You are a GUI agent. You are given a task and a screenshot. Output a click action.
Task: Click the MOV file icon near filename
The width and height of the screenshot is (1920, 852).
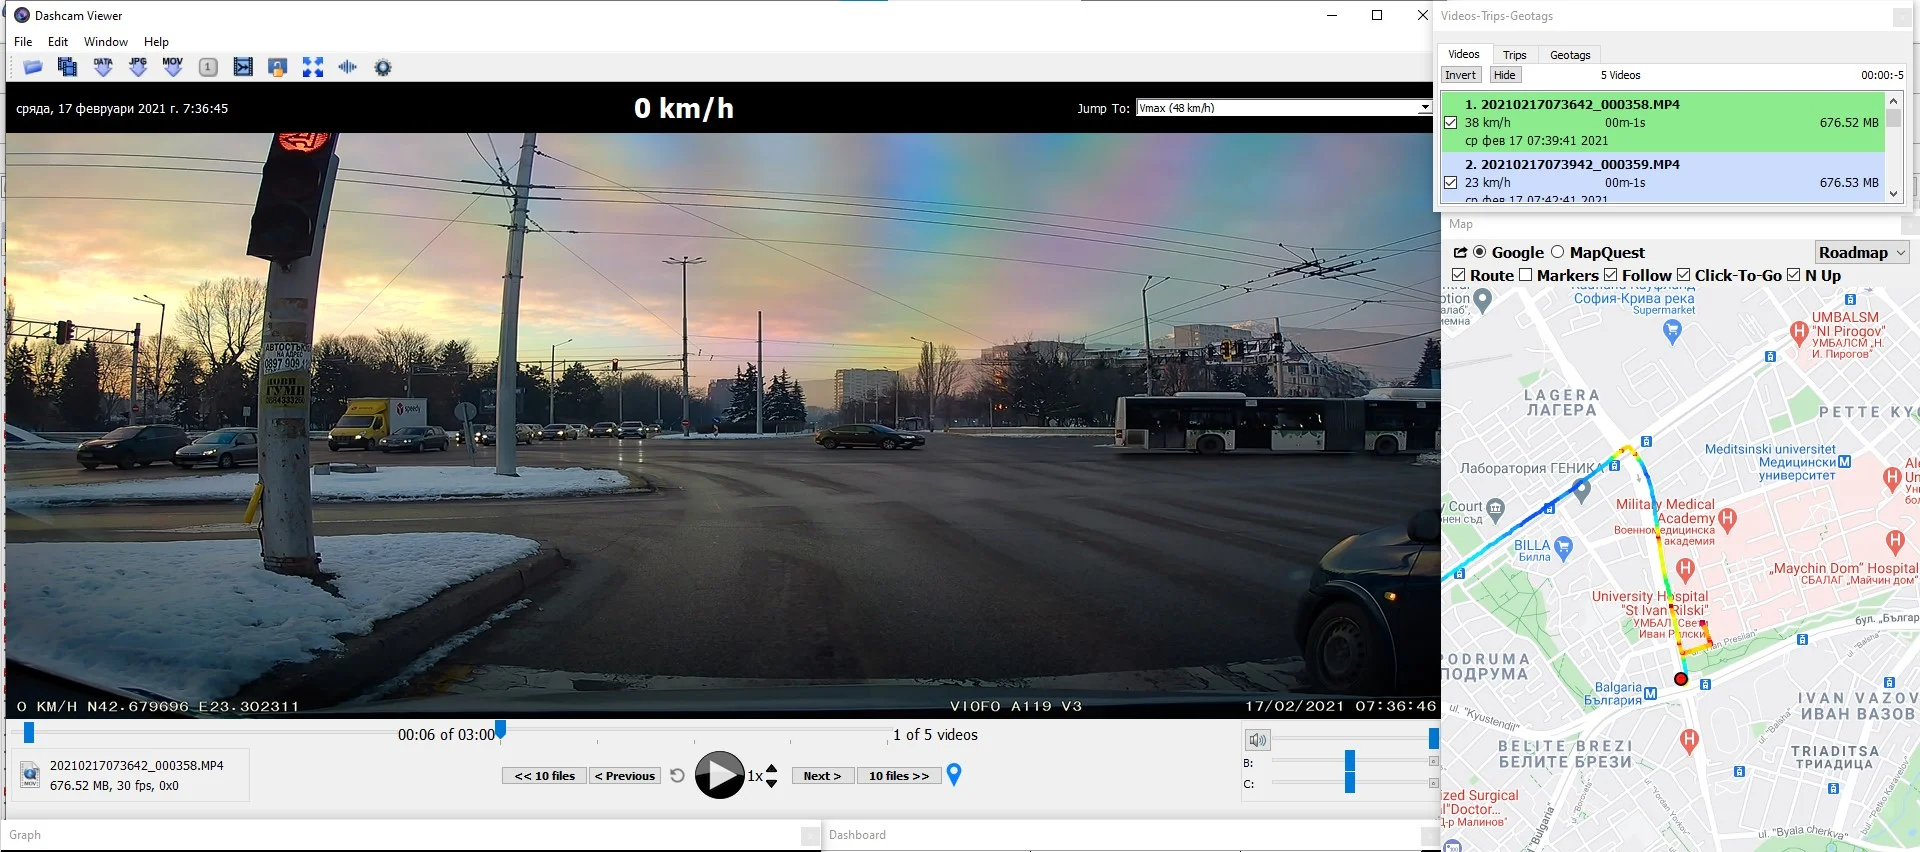pos(30,775)
